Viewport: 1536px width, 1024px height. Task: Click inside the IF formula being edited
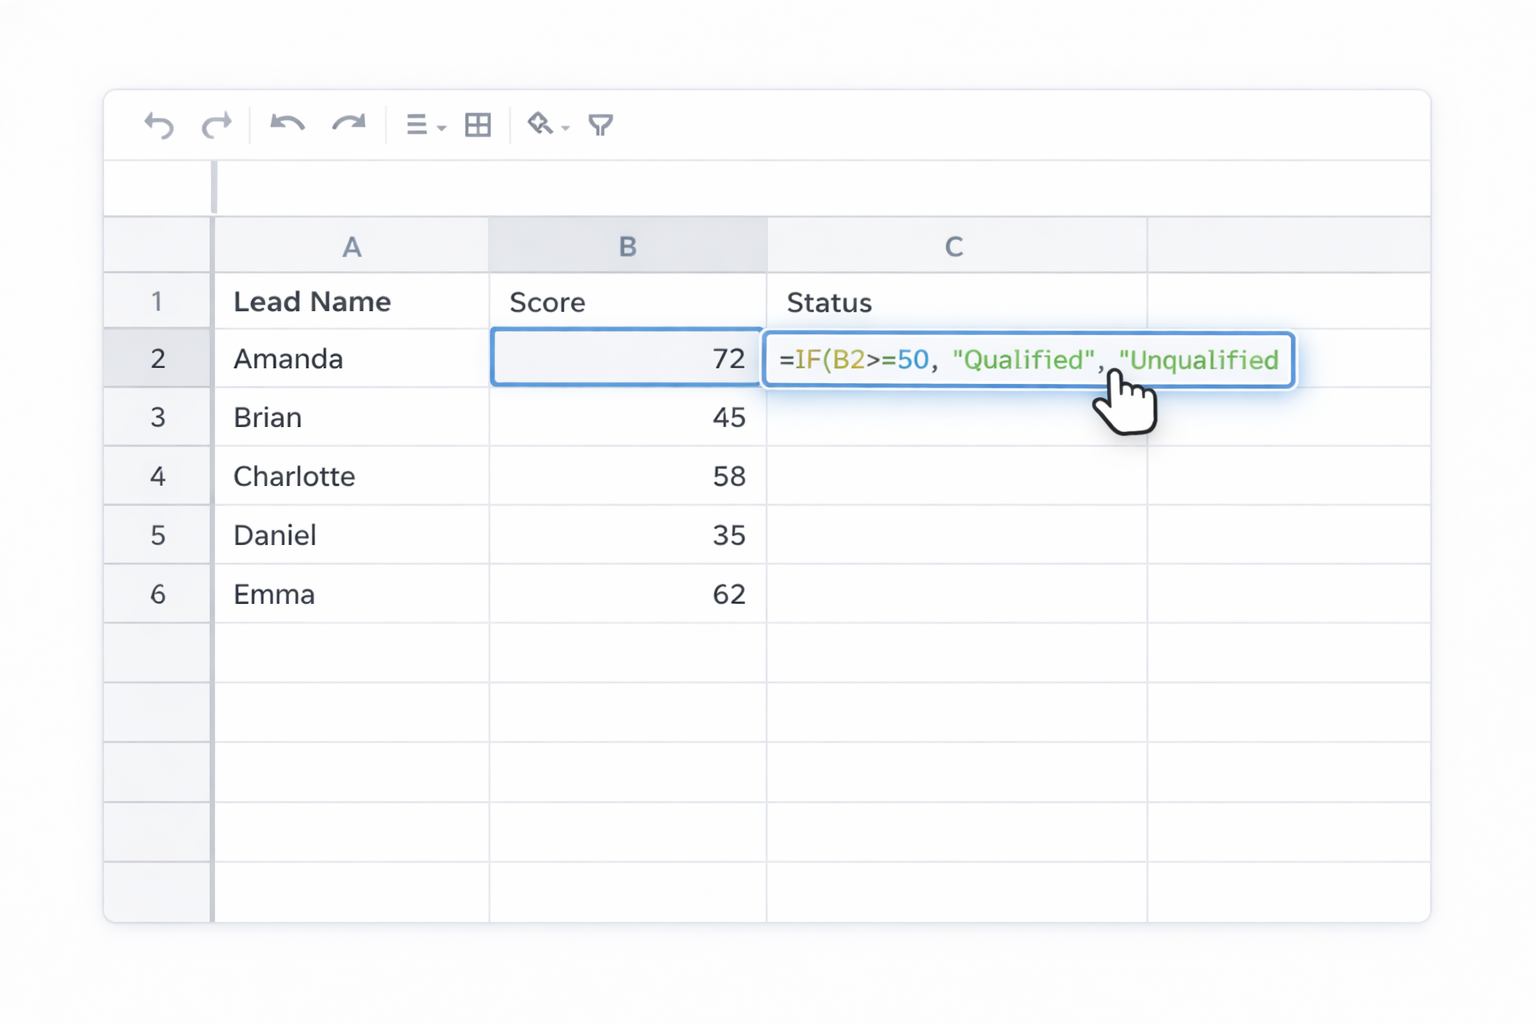pos(1028,359)
